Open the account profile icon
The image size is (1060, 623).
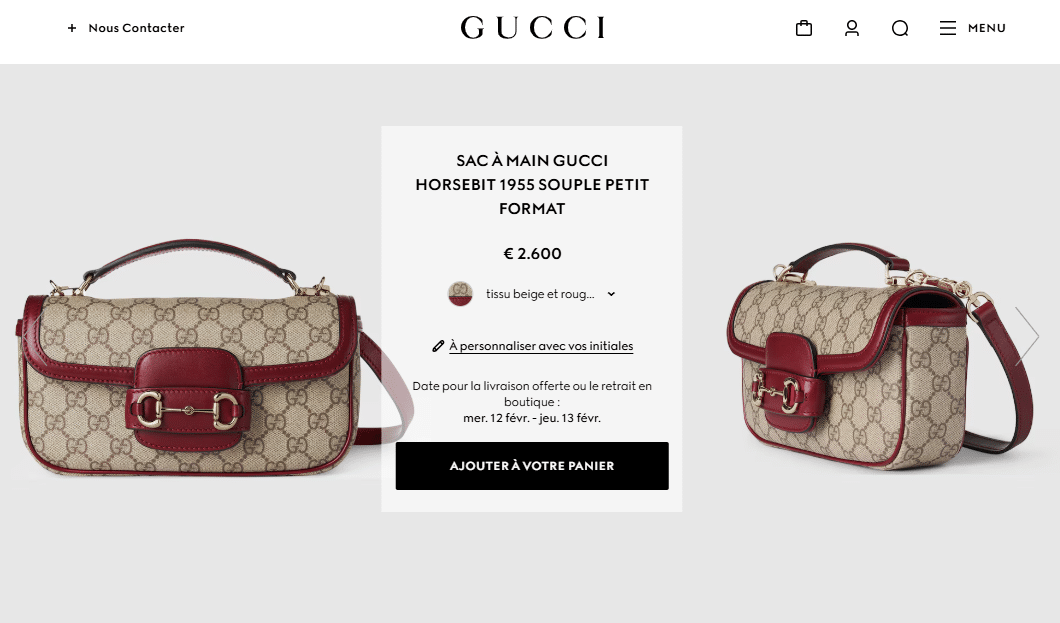coord(852,28)
